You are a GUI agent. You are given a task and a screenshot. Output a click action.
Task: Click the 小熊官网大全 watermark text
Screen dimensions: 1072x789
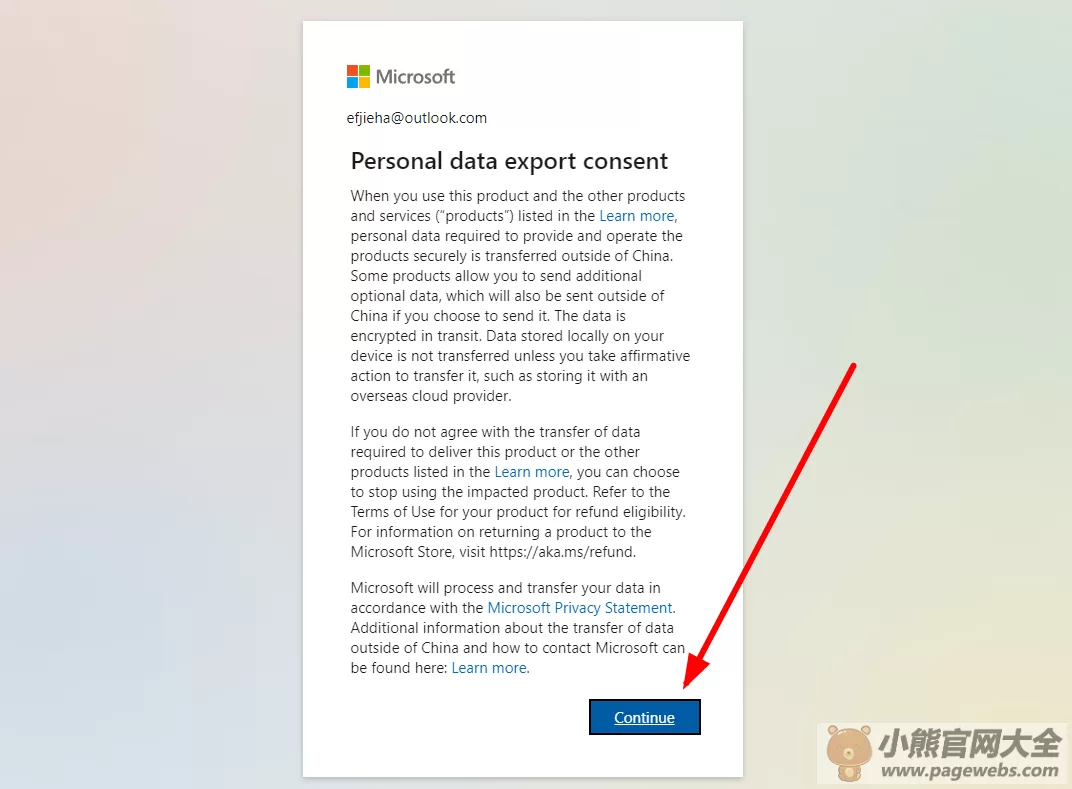click(x=969, y=744)
